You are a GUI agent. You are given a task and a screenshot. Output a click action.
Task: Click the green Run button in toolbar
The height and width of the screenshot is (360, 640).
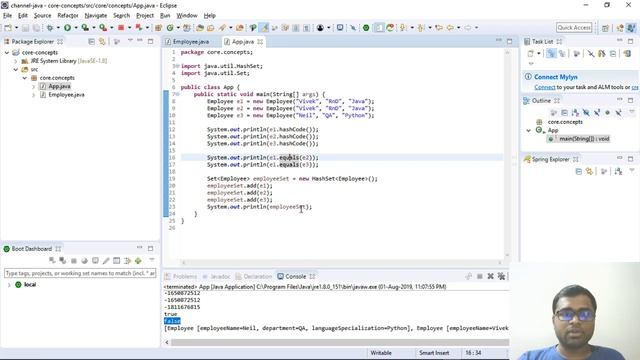coord(67,28)
